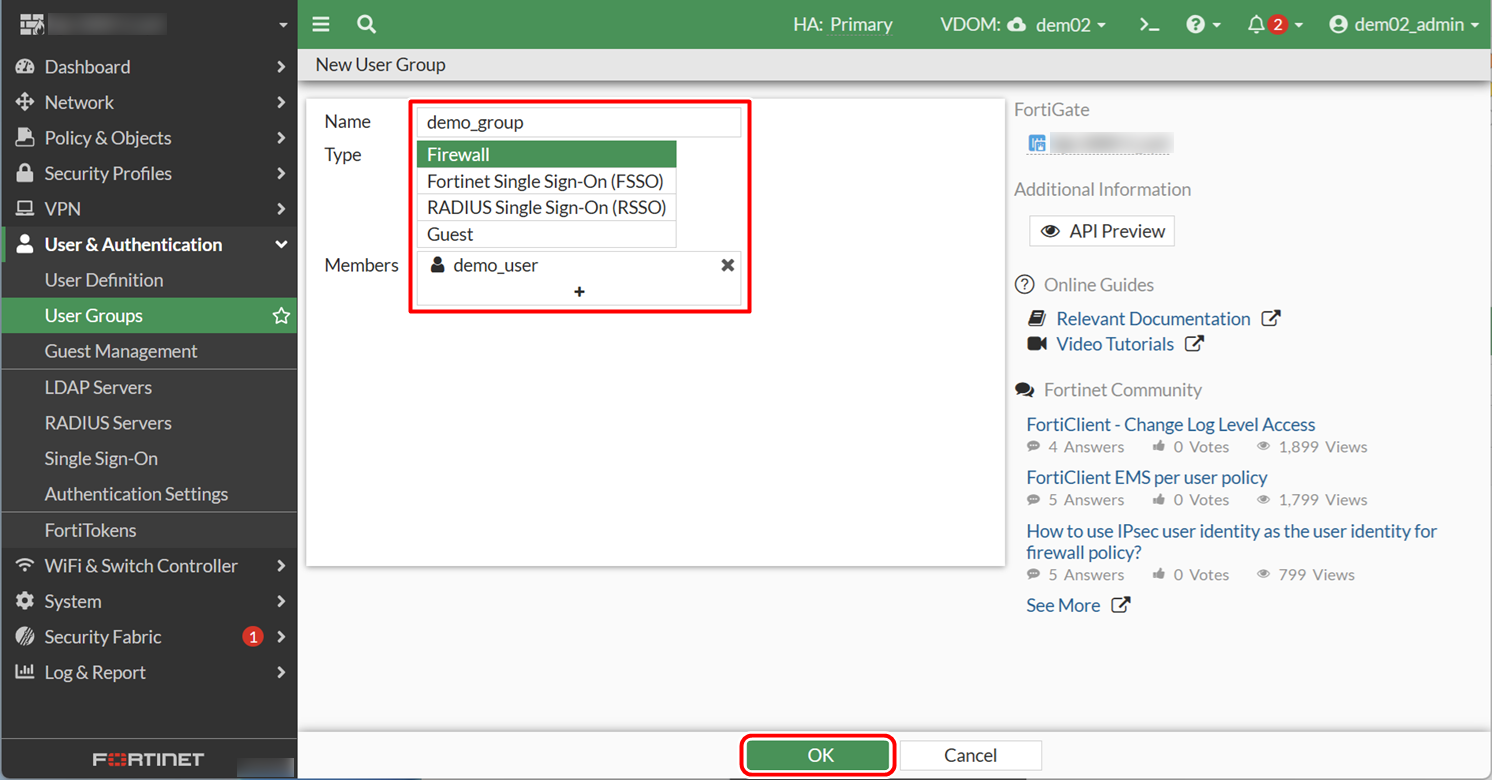The height and width of the screenshot is (780, 1492).
Task: Open the help question mark icon
Action: (x=1195, y=25)
